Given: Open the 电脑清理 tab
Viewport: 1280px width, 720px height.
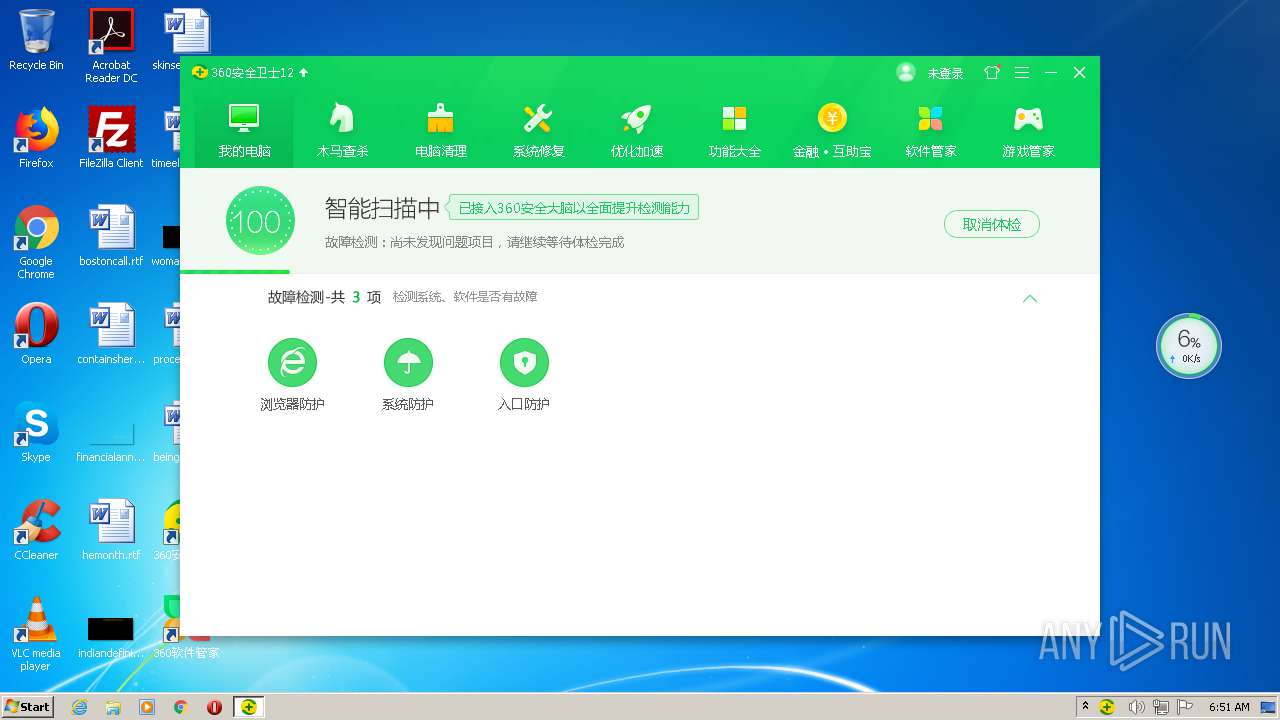Looking at the screenshot, I should coord(440,130).
